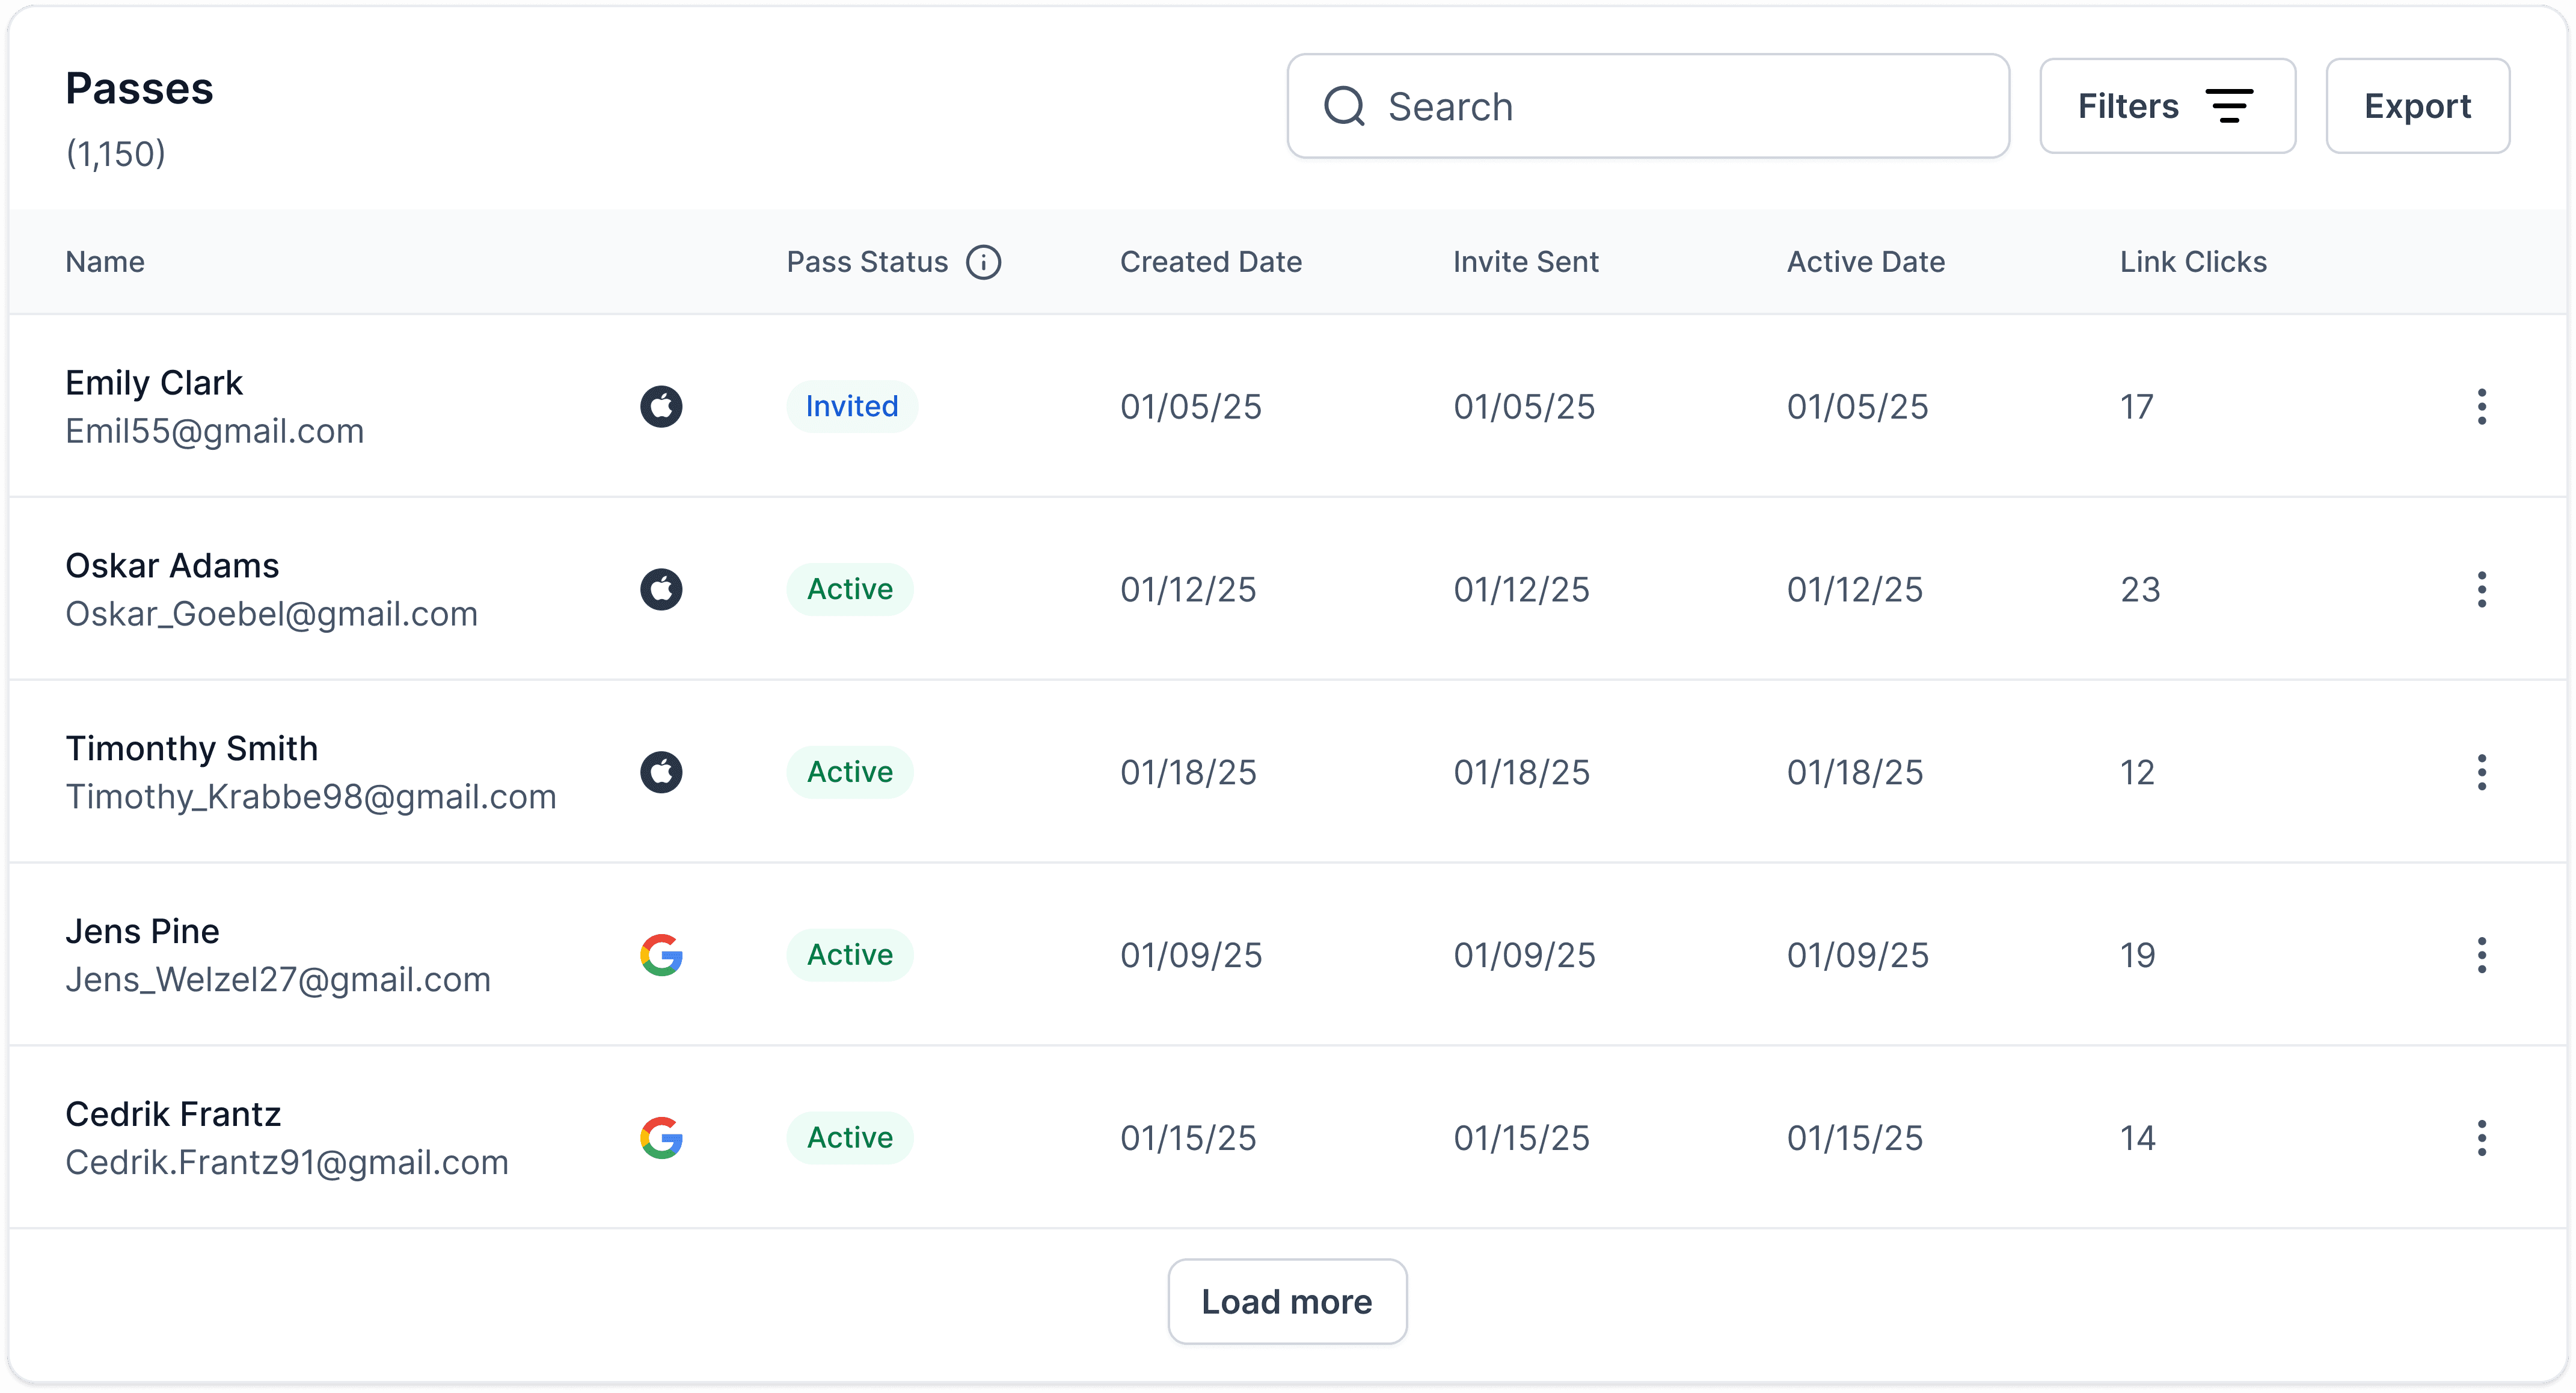Open kebab menu for Timonthy Smith

tap(2481, 772)
